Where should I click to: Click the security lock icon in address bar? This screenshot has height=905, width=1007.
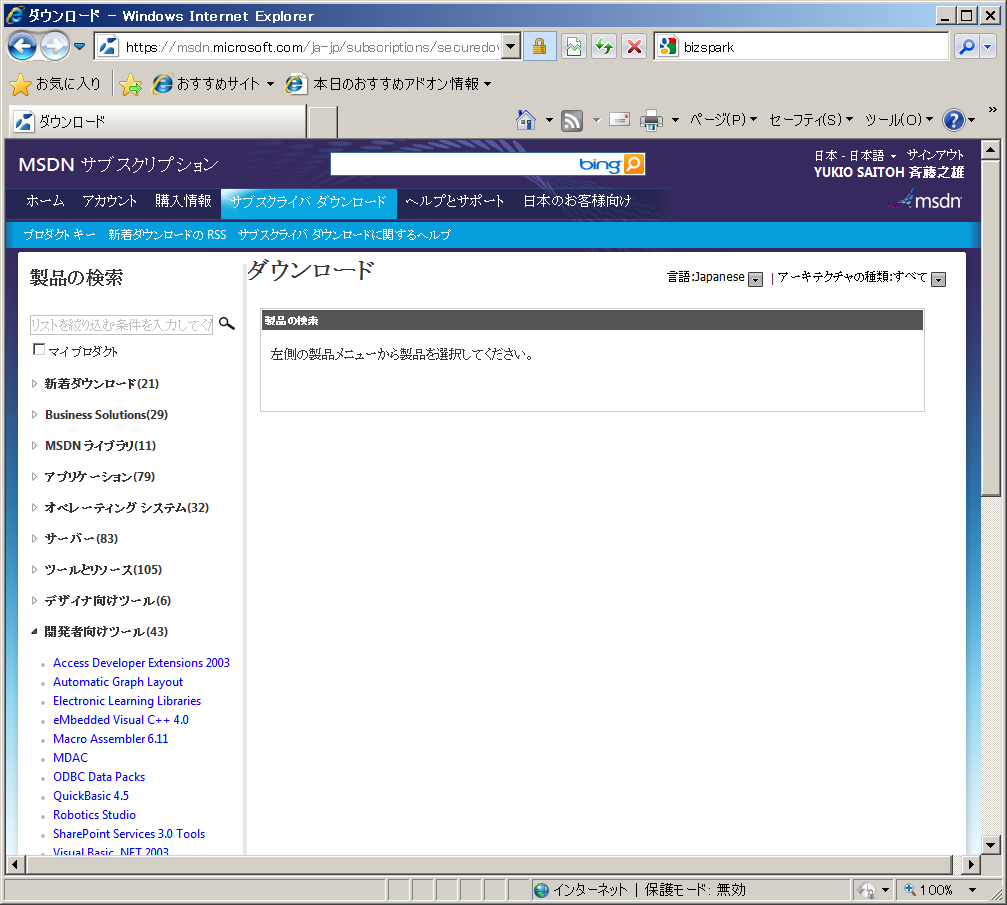[540, 46]
